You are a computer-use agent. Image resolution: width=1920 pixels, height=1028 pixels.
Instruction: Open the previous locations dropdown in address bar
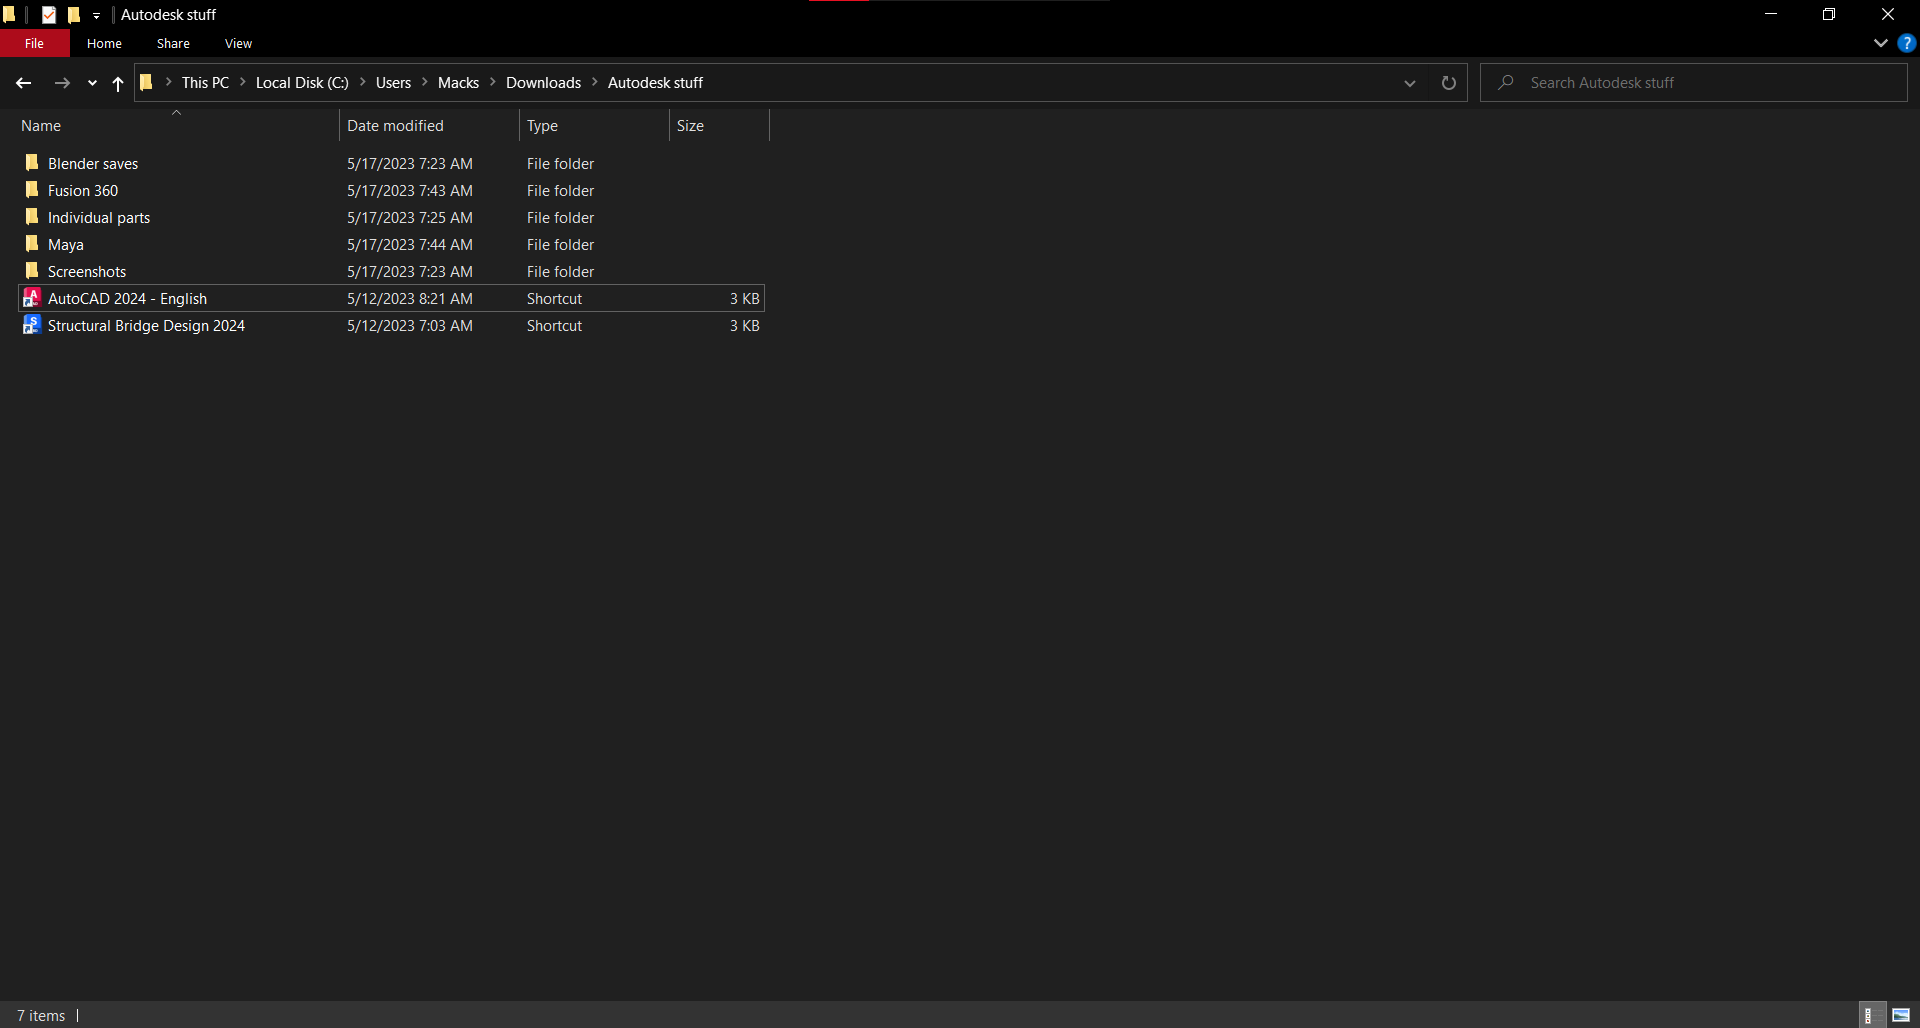pos(1410,83)
